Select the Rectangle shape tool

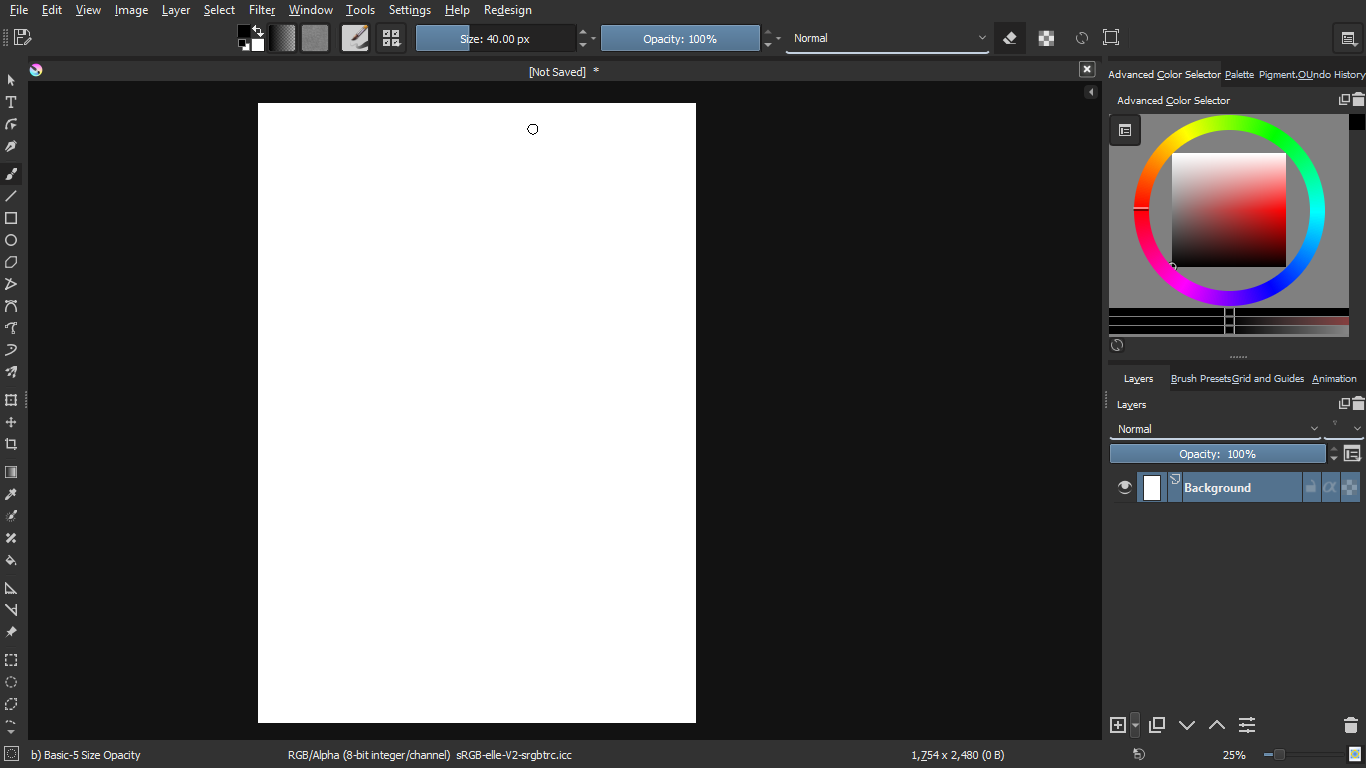tap(11, 218)
